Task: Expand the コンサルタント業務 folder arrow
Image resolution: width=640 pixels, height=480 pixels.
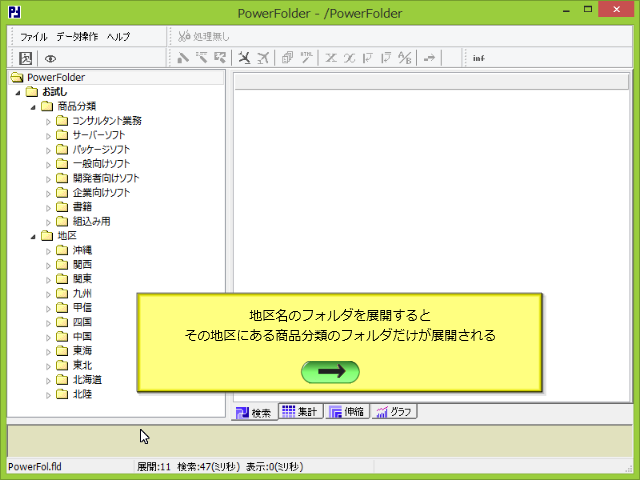Action: [x=48, y=122]
